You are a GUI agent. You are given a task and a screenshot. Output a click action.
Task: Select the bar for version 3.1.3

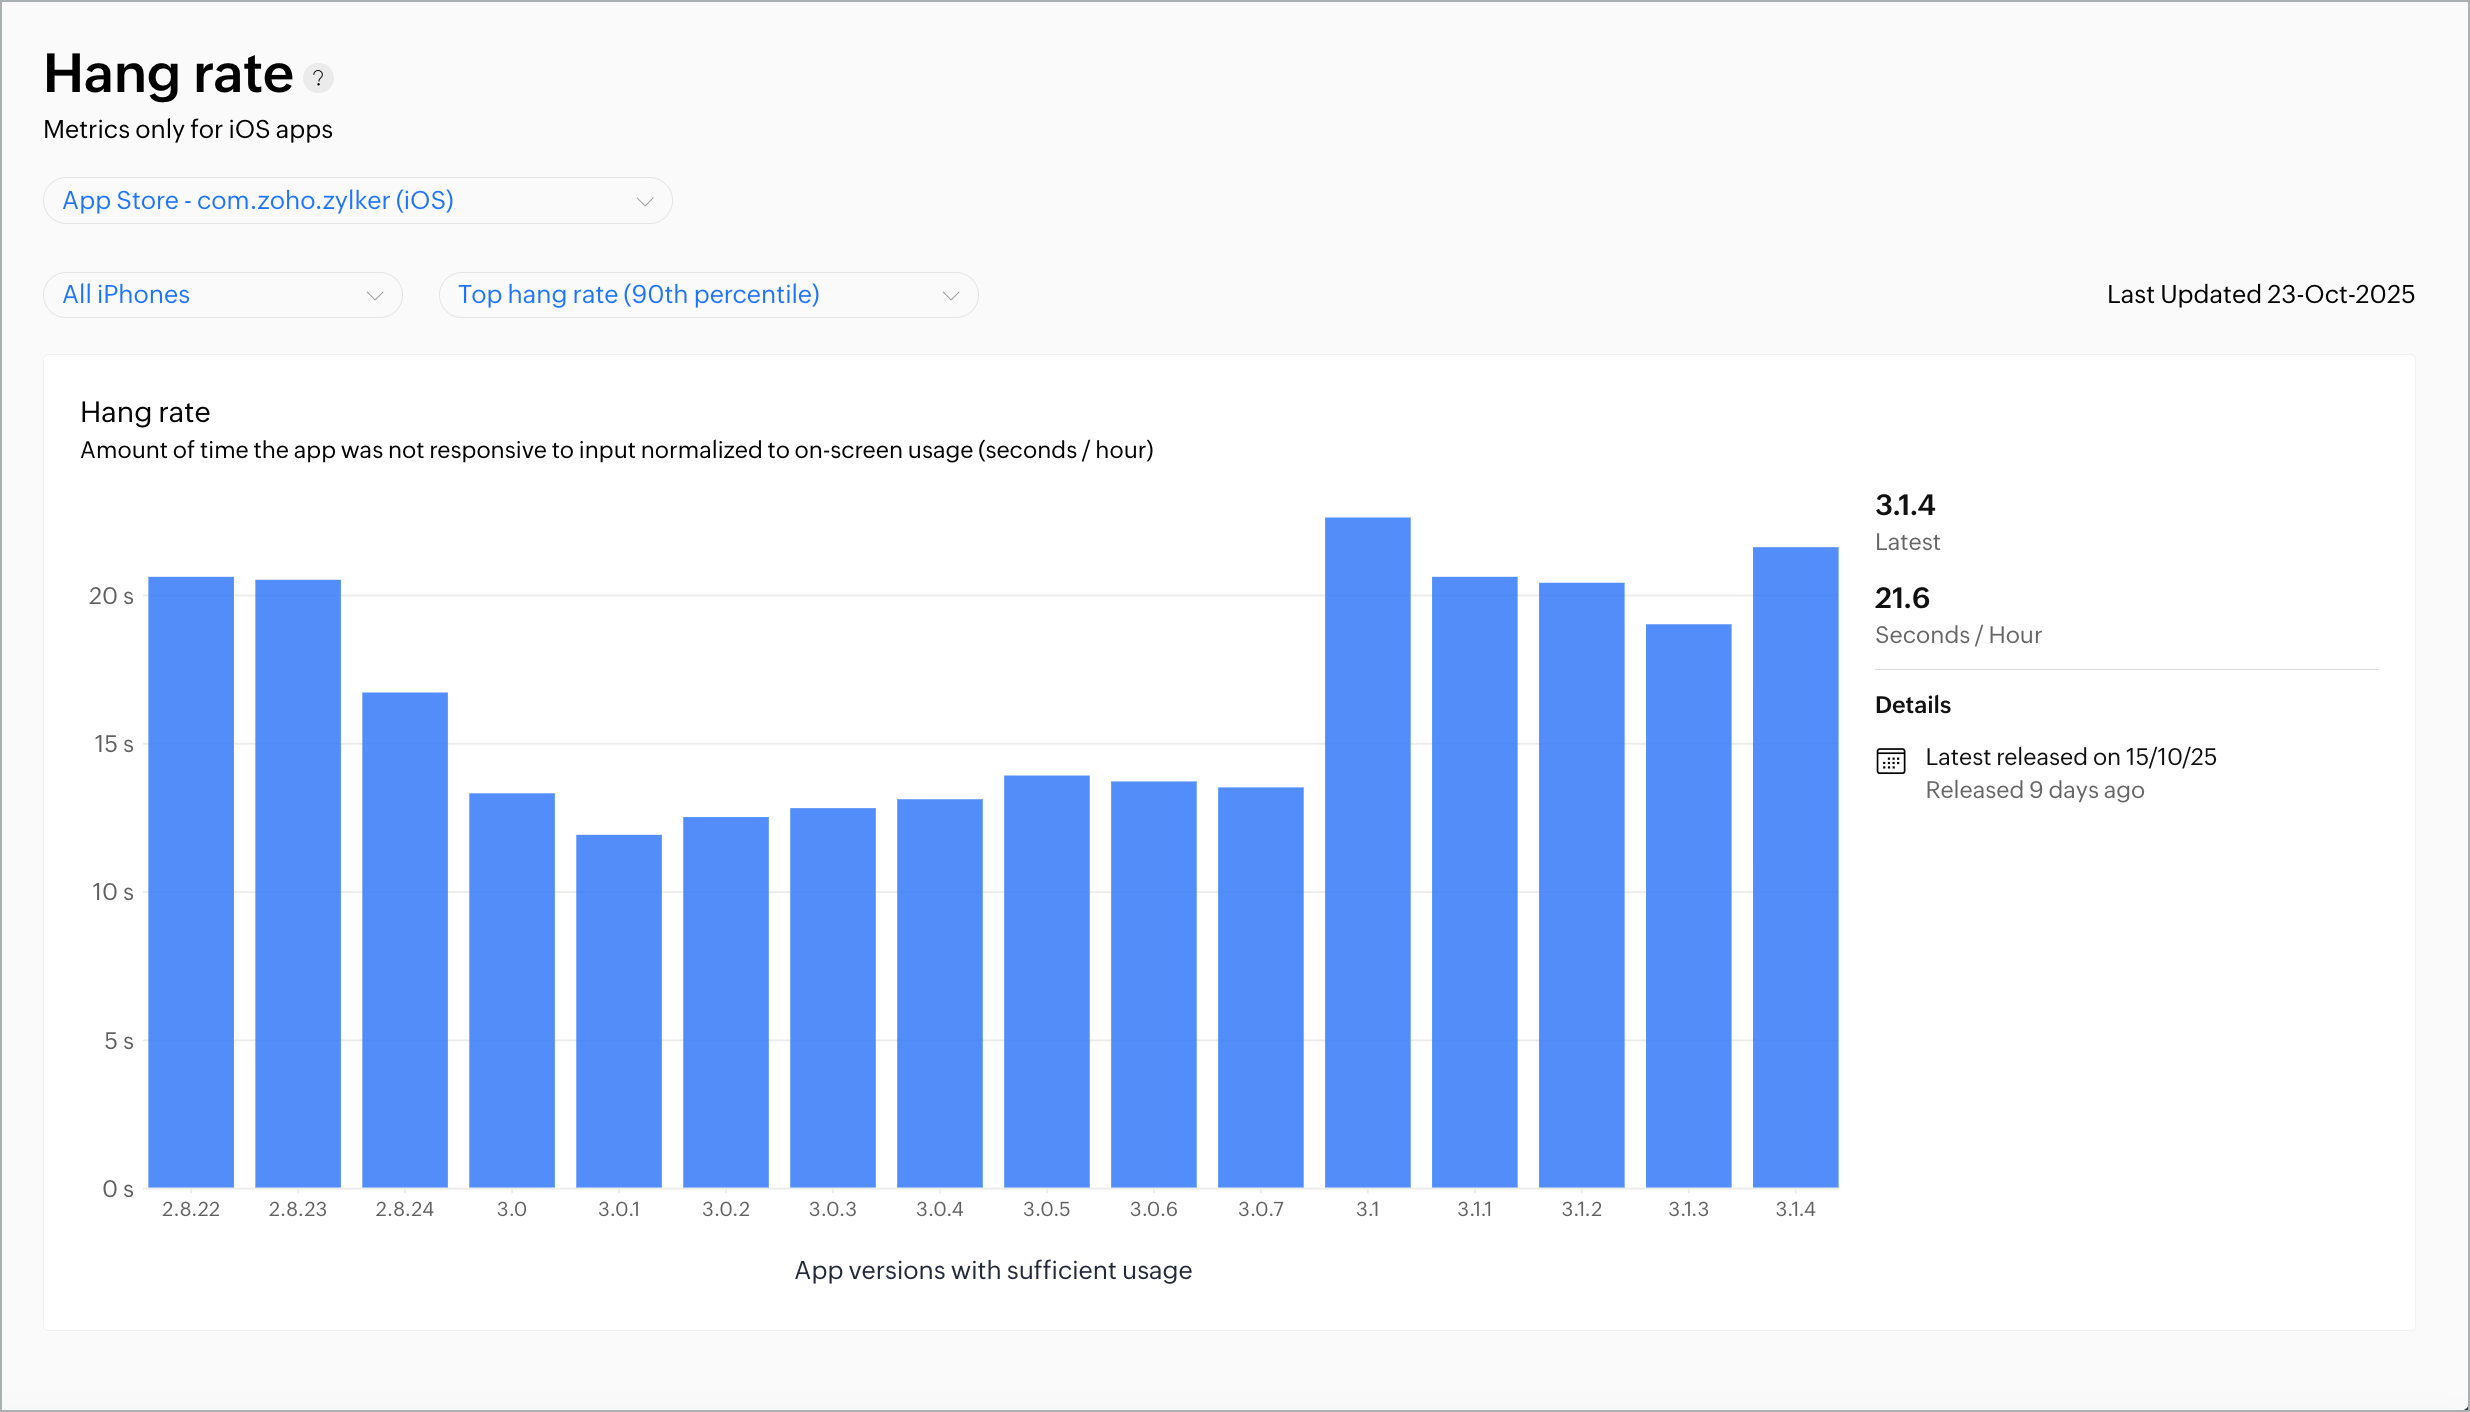[x=1688, y=906]
